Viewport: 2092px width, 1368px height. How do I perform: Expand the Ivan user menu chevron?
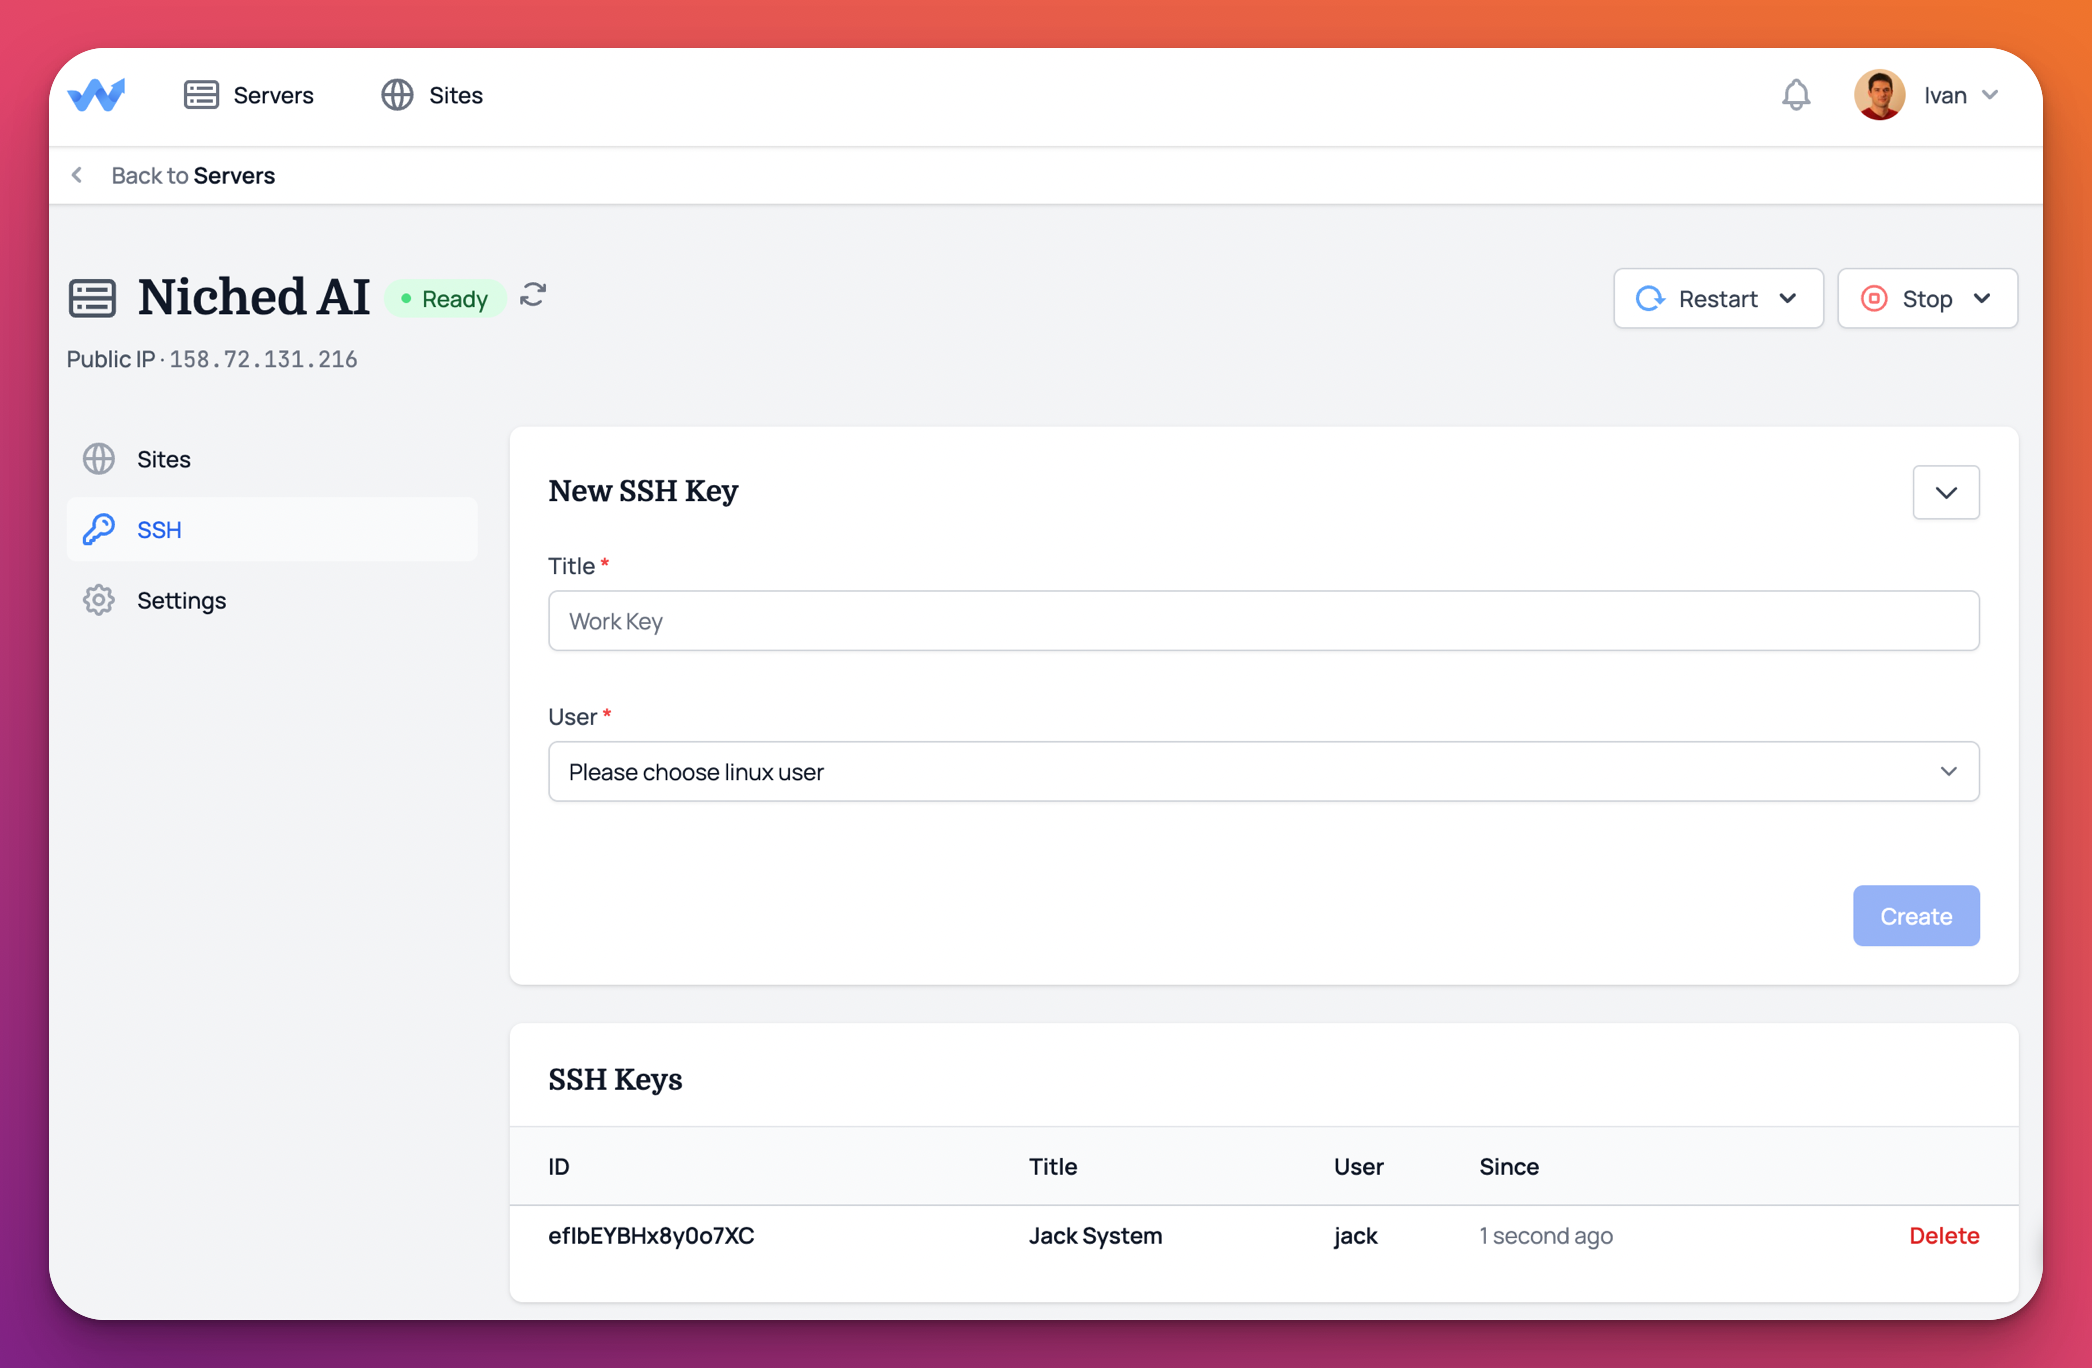click(x=1990, y=95)
